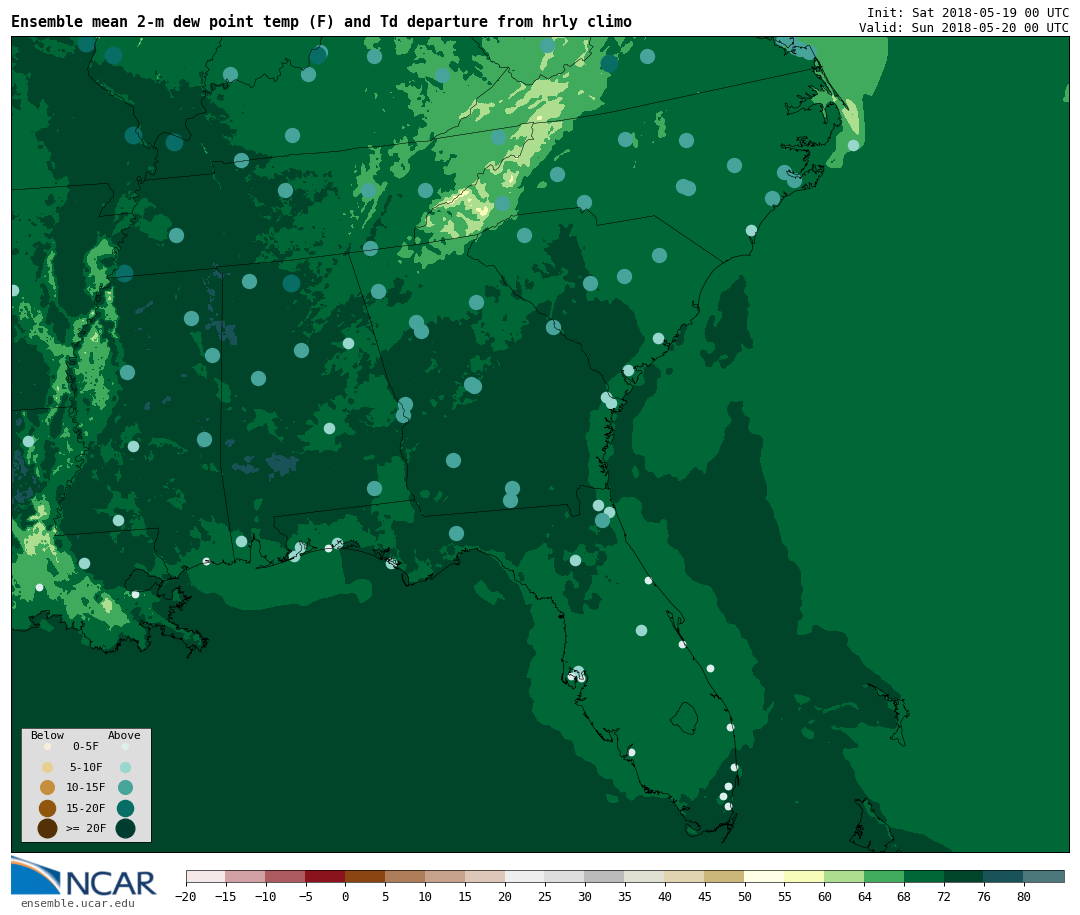The width and height of the screenshot is (1080, 915).
Task: Select the khaki colorbar segment between 45 and 50
Action: pos(725,876)
